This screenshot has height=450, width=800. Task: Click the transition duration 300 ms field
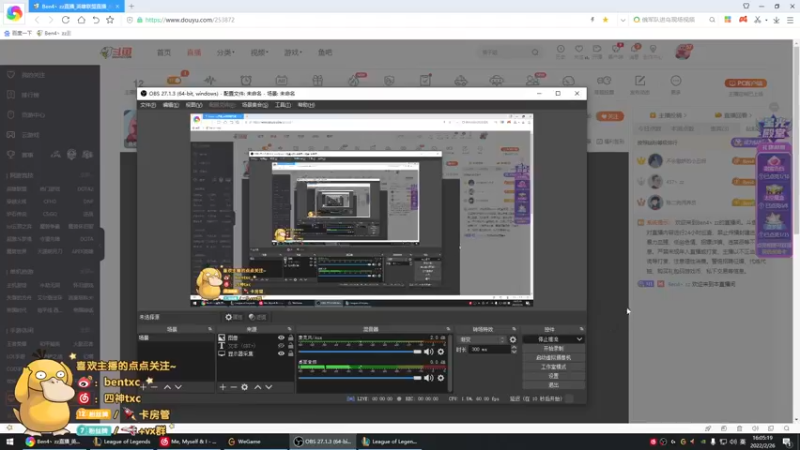[x=490, y=349]
